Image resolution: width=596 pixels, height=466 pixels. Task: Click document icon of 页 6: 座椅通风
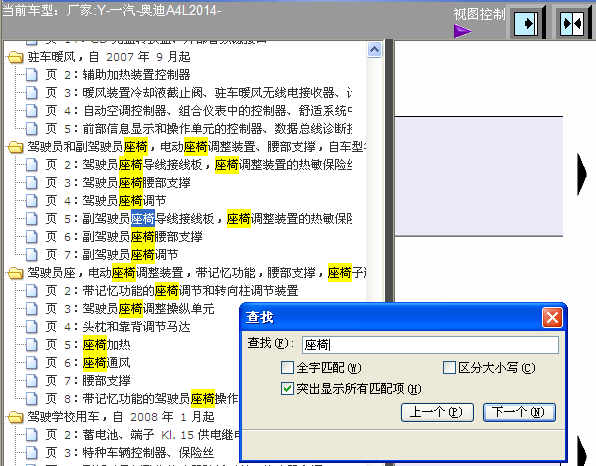[x=32, y=363]
